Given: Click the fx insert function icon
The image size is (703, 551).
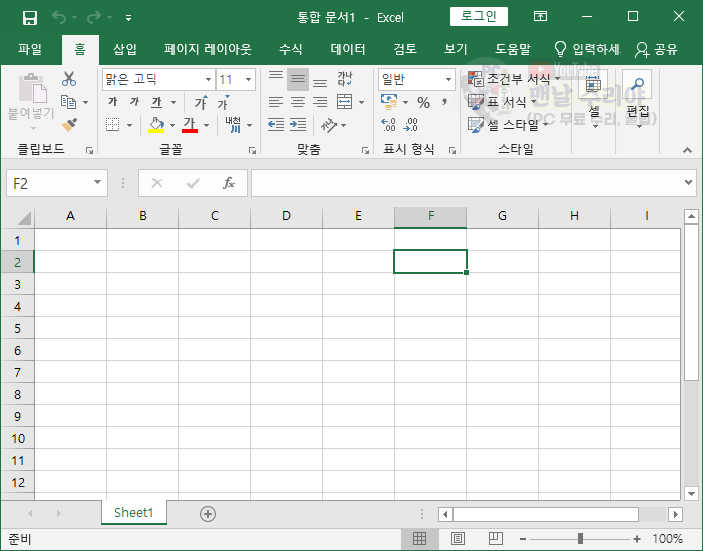Looking at the screenshot, I should (229, 183).
